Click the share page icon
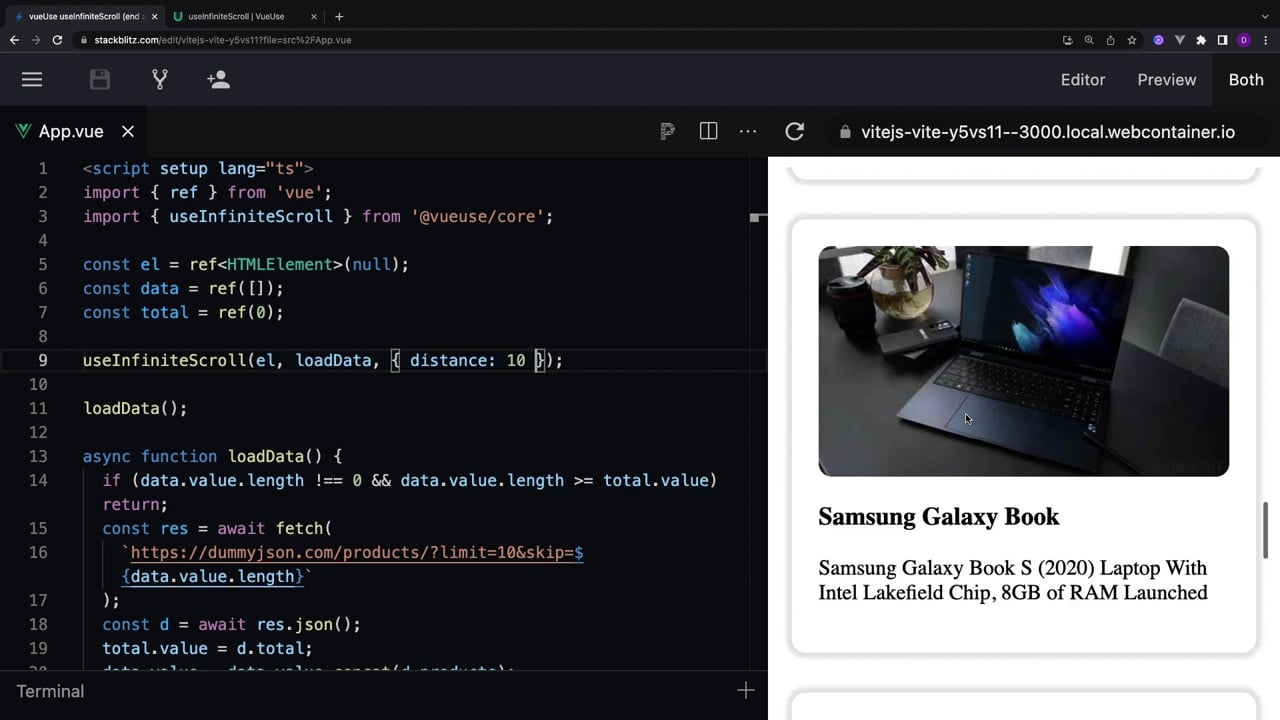 tap(1110, 40)
